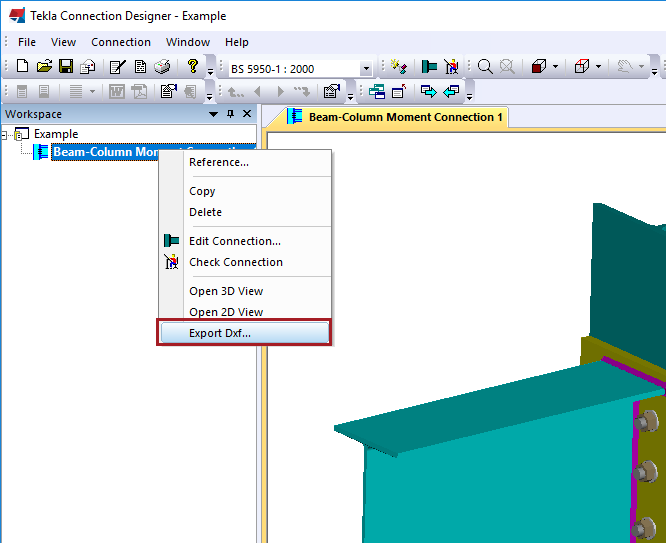
Task: Open the Help menu
Action: click(x=237, y=42)
